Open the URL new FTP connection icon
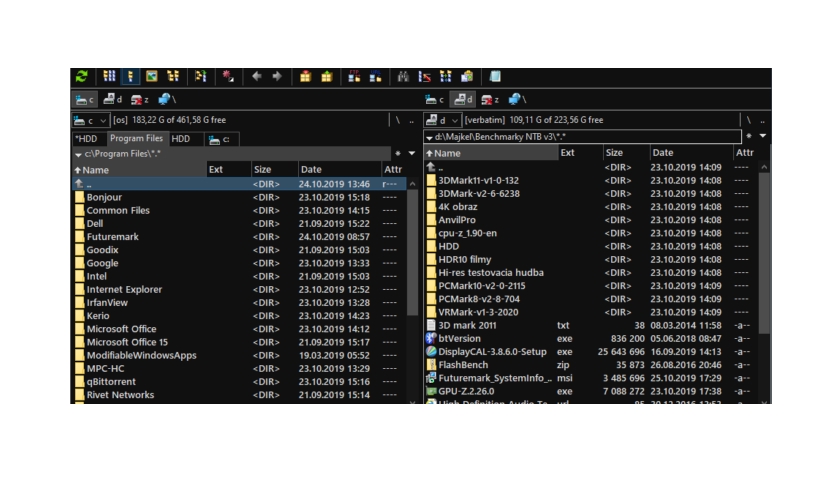This screenshot has width=840, height=480. 376,77
